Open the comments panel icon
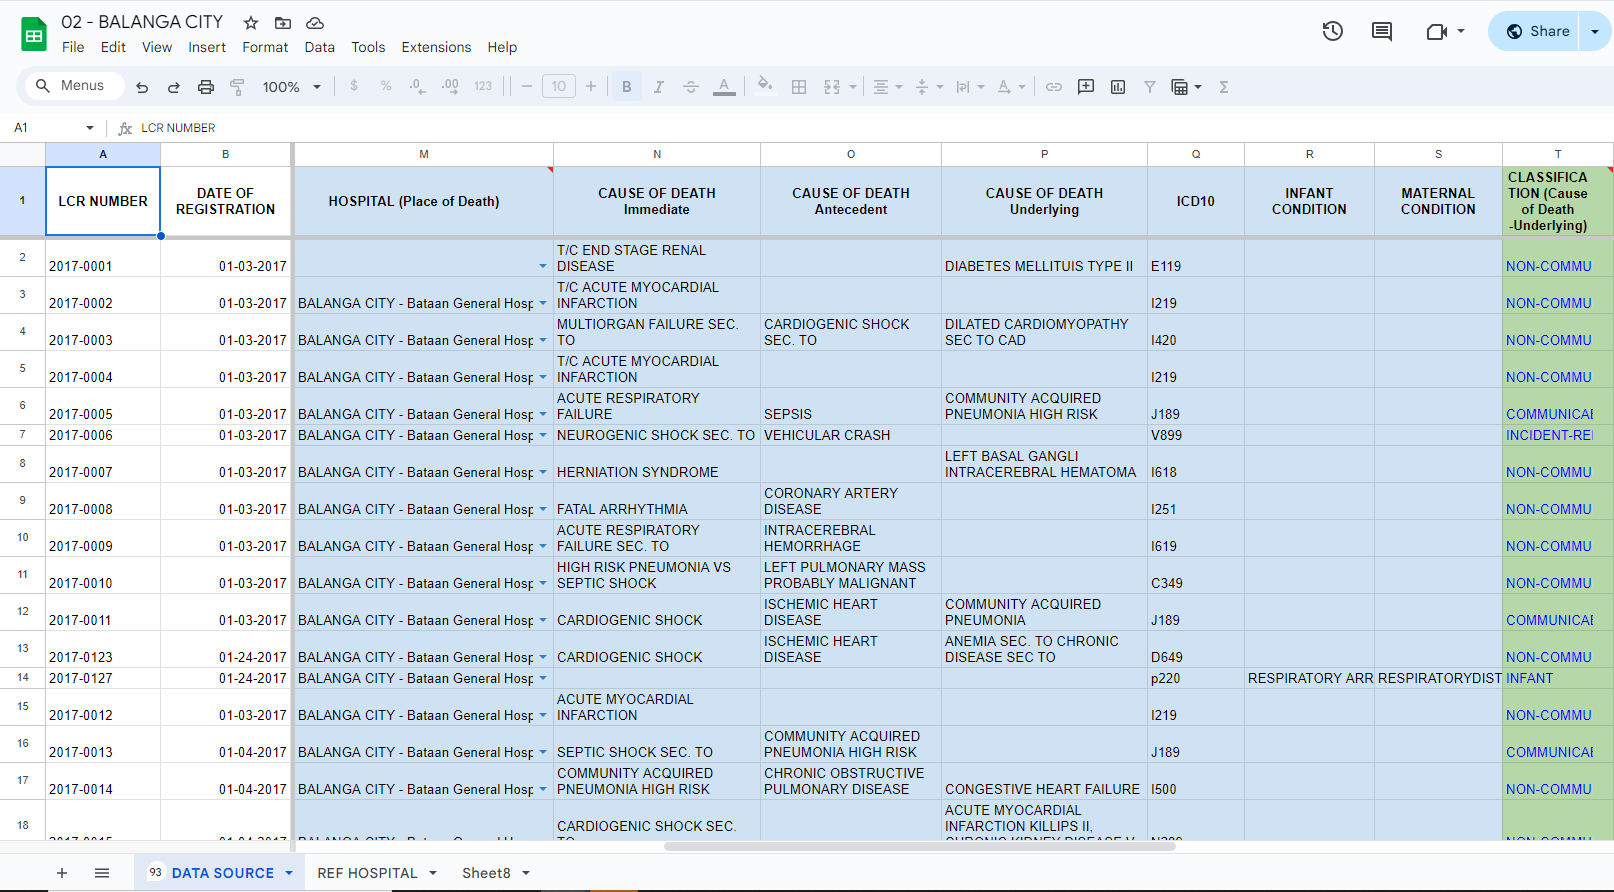Screen dimensions: 1614x892 (x=1382, y=31)
